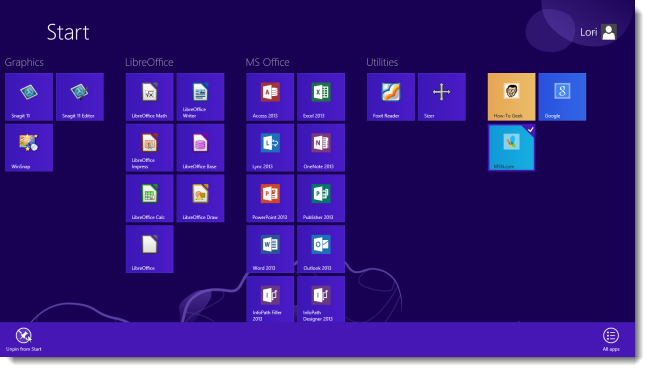Click the LibreOffice group heading
Image resolution: width=650 pixels, height=372 pixels.
click(149, 62)
